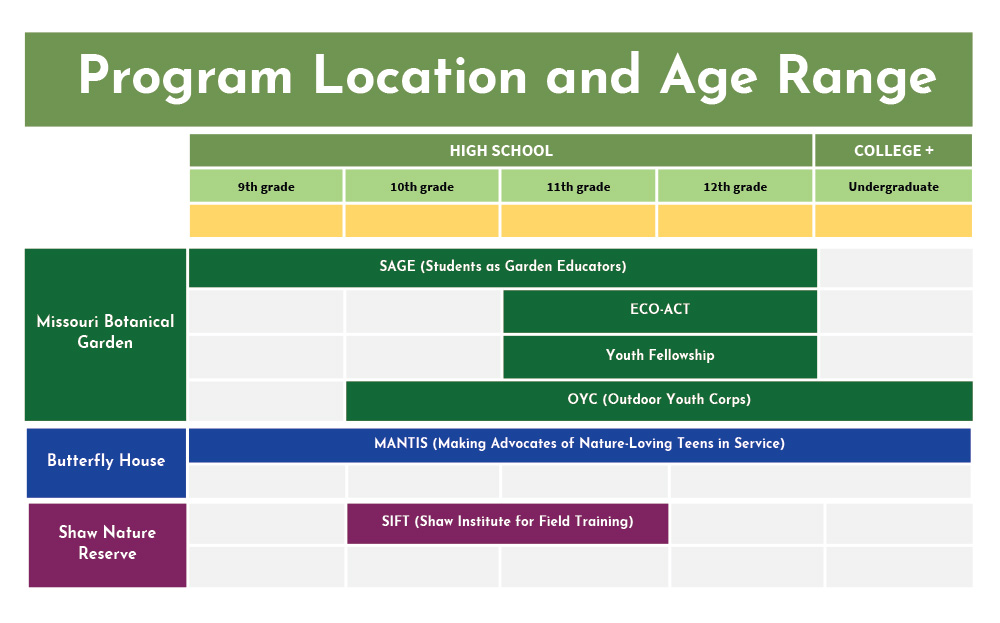Viewport: 1000px width, 623px height.
Task: Click the Shaw Nature Reserve location block
Action: (x=107, y=544)
